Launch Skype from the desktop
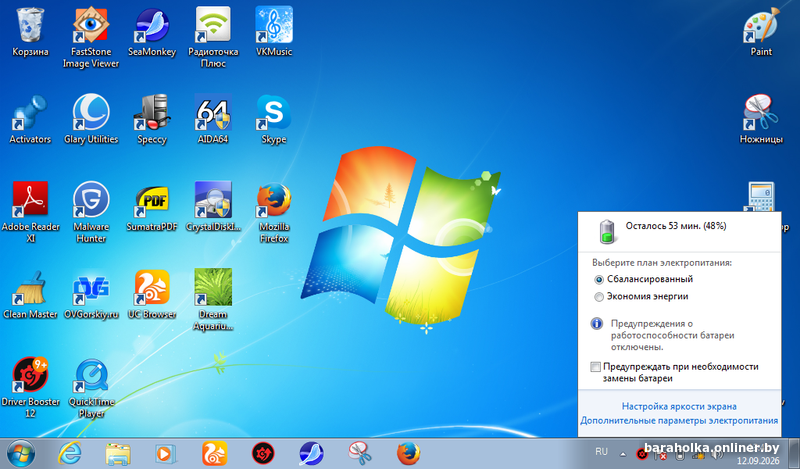 click(x=274, y=119)
